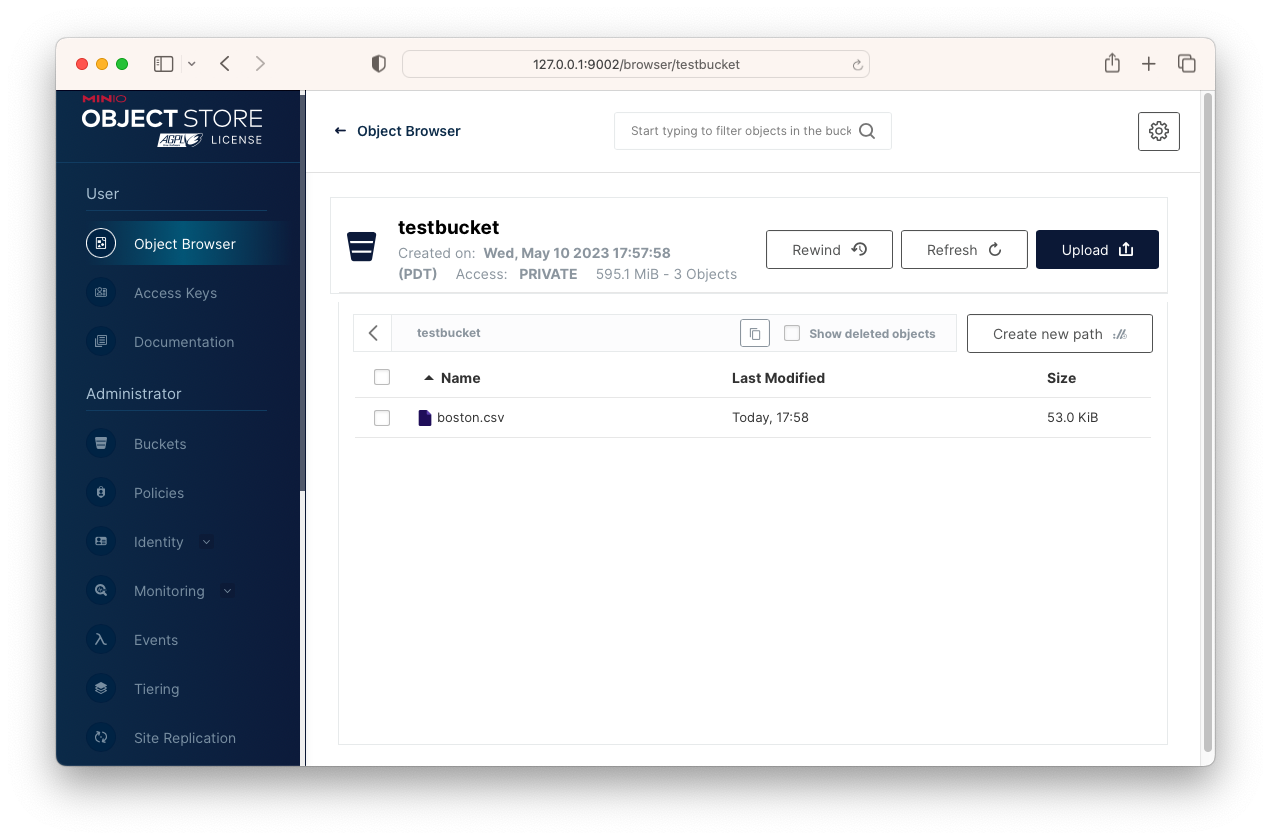
Task: Click the Access Keys icon
Action: click(101, 293)
